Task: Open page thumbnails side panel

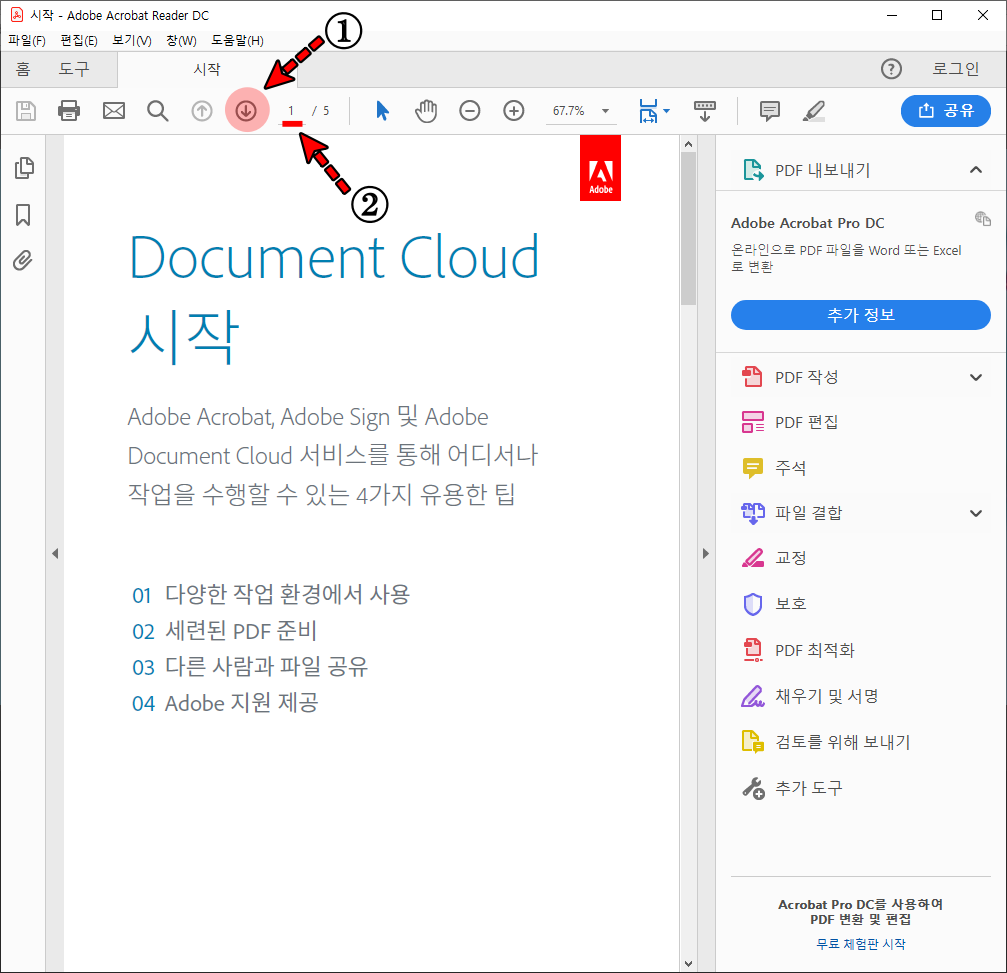Action: click(x=24, y=168)
